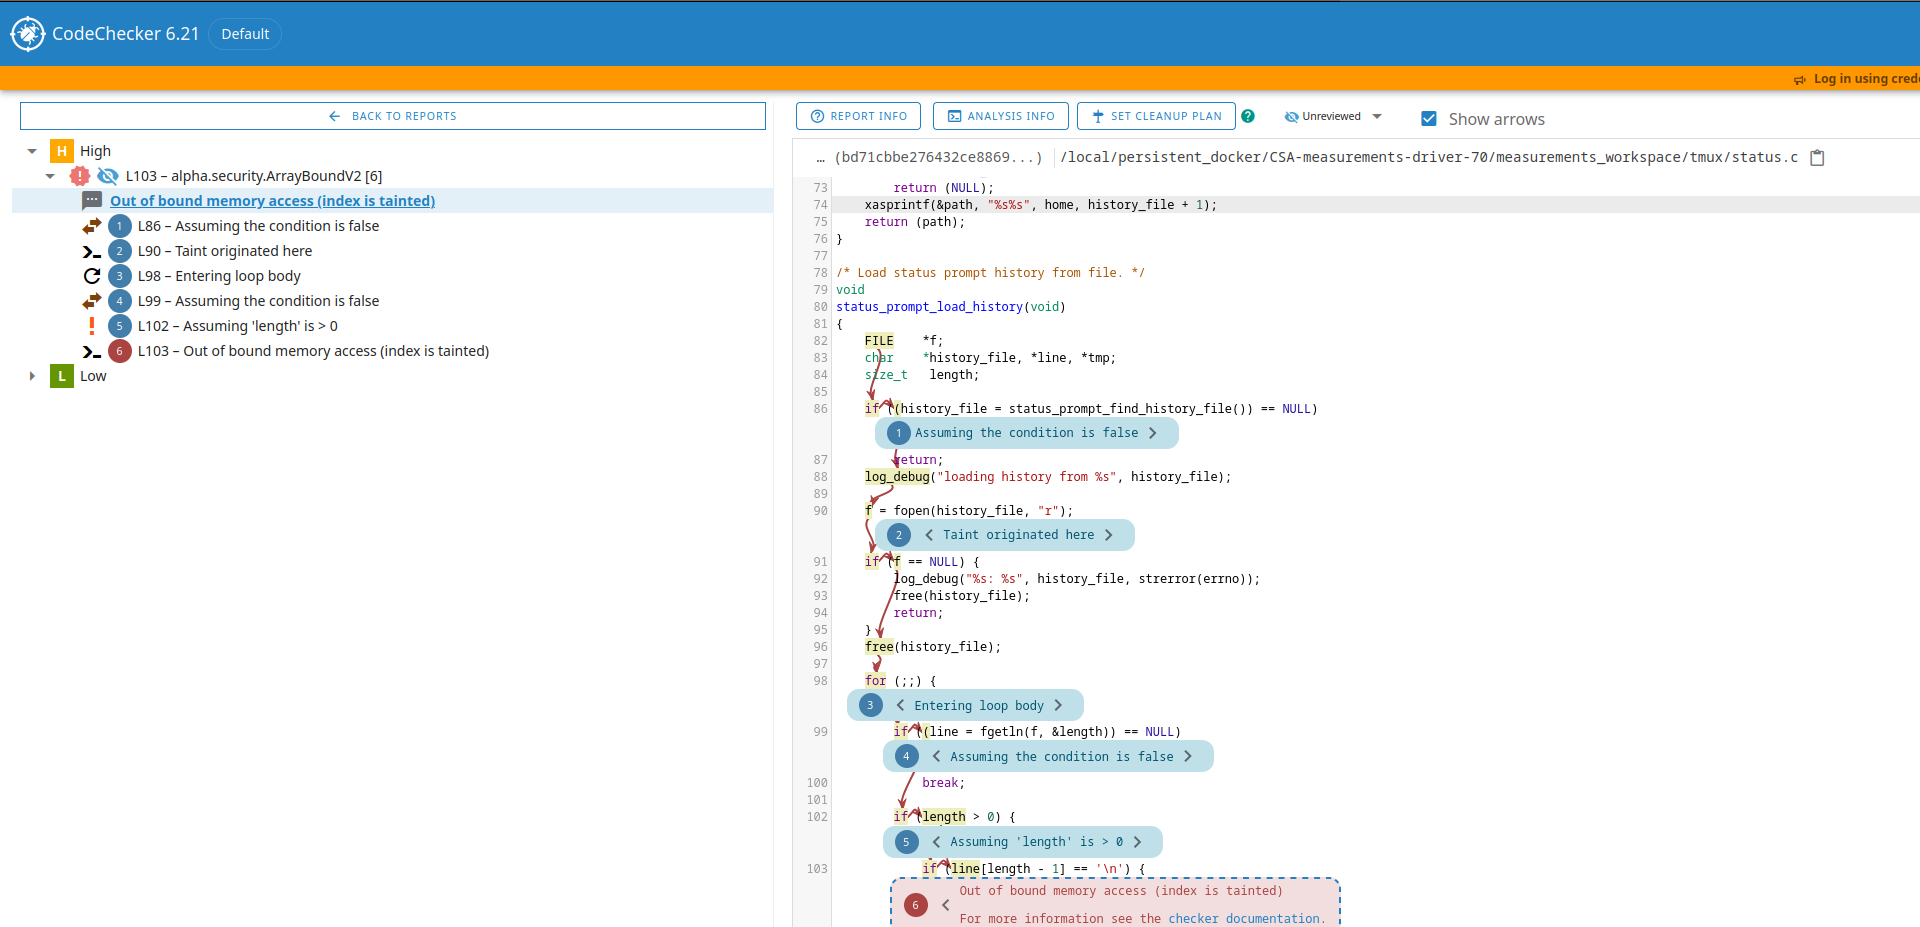Expand the Low severity tree group
The width and height of the screenshot is (1920, 927).
pos(32,376)
